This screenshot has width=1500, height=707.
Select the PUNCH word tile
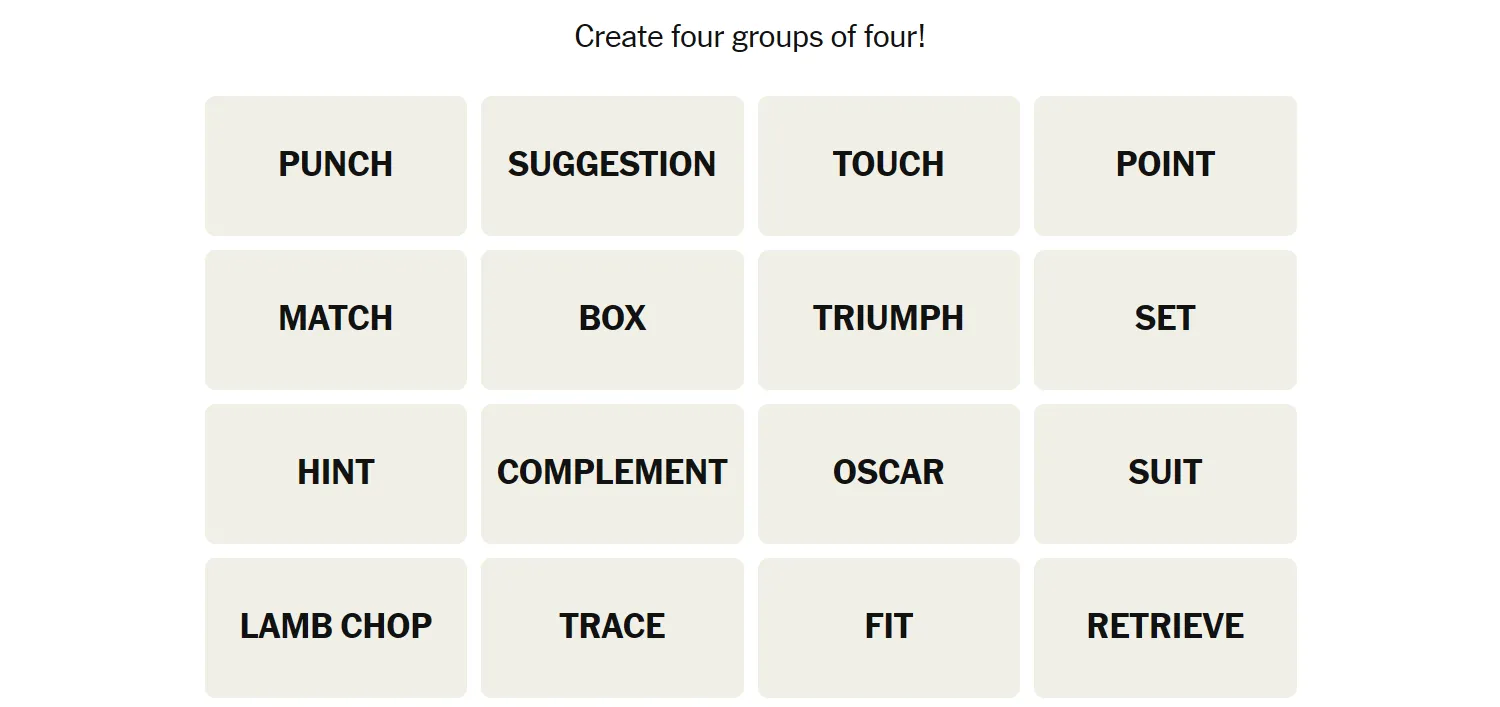click(x=336, y=166)
